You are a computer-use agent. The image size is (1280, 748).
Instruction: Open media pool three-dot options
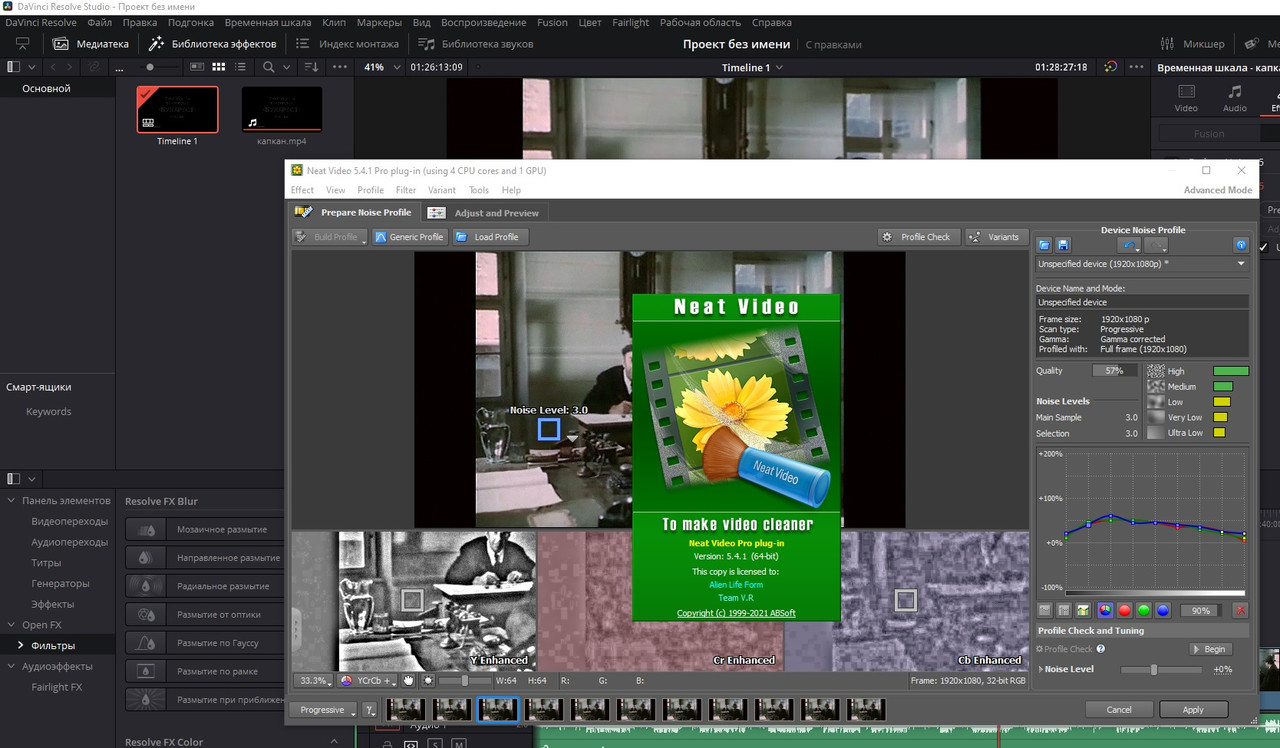(339, 67)
